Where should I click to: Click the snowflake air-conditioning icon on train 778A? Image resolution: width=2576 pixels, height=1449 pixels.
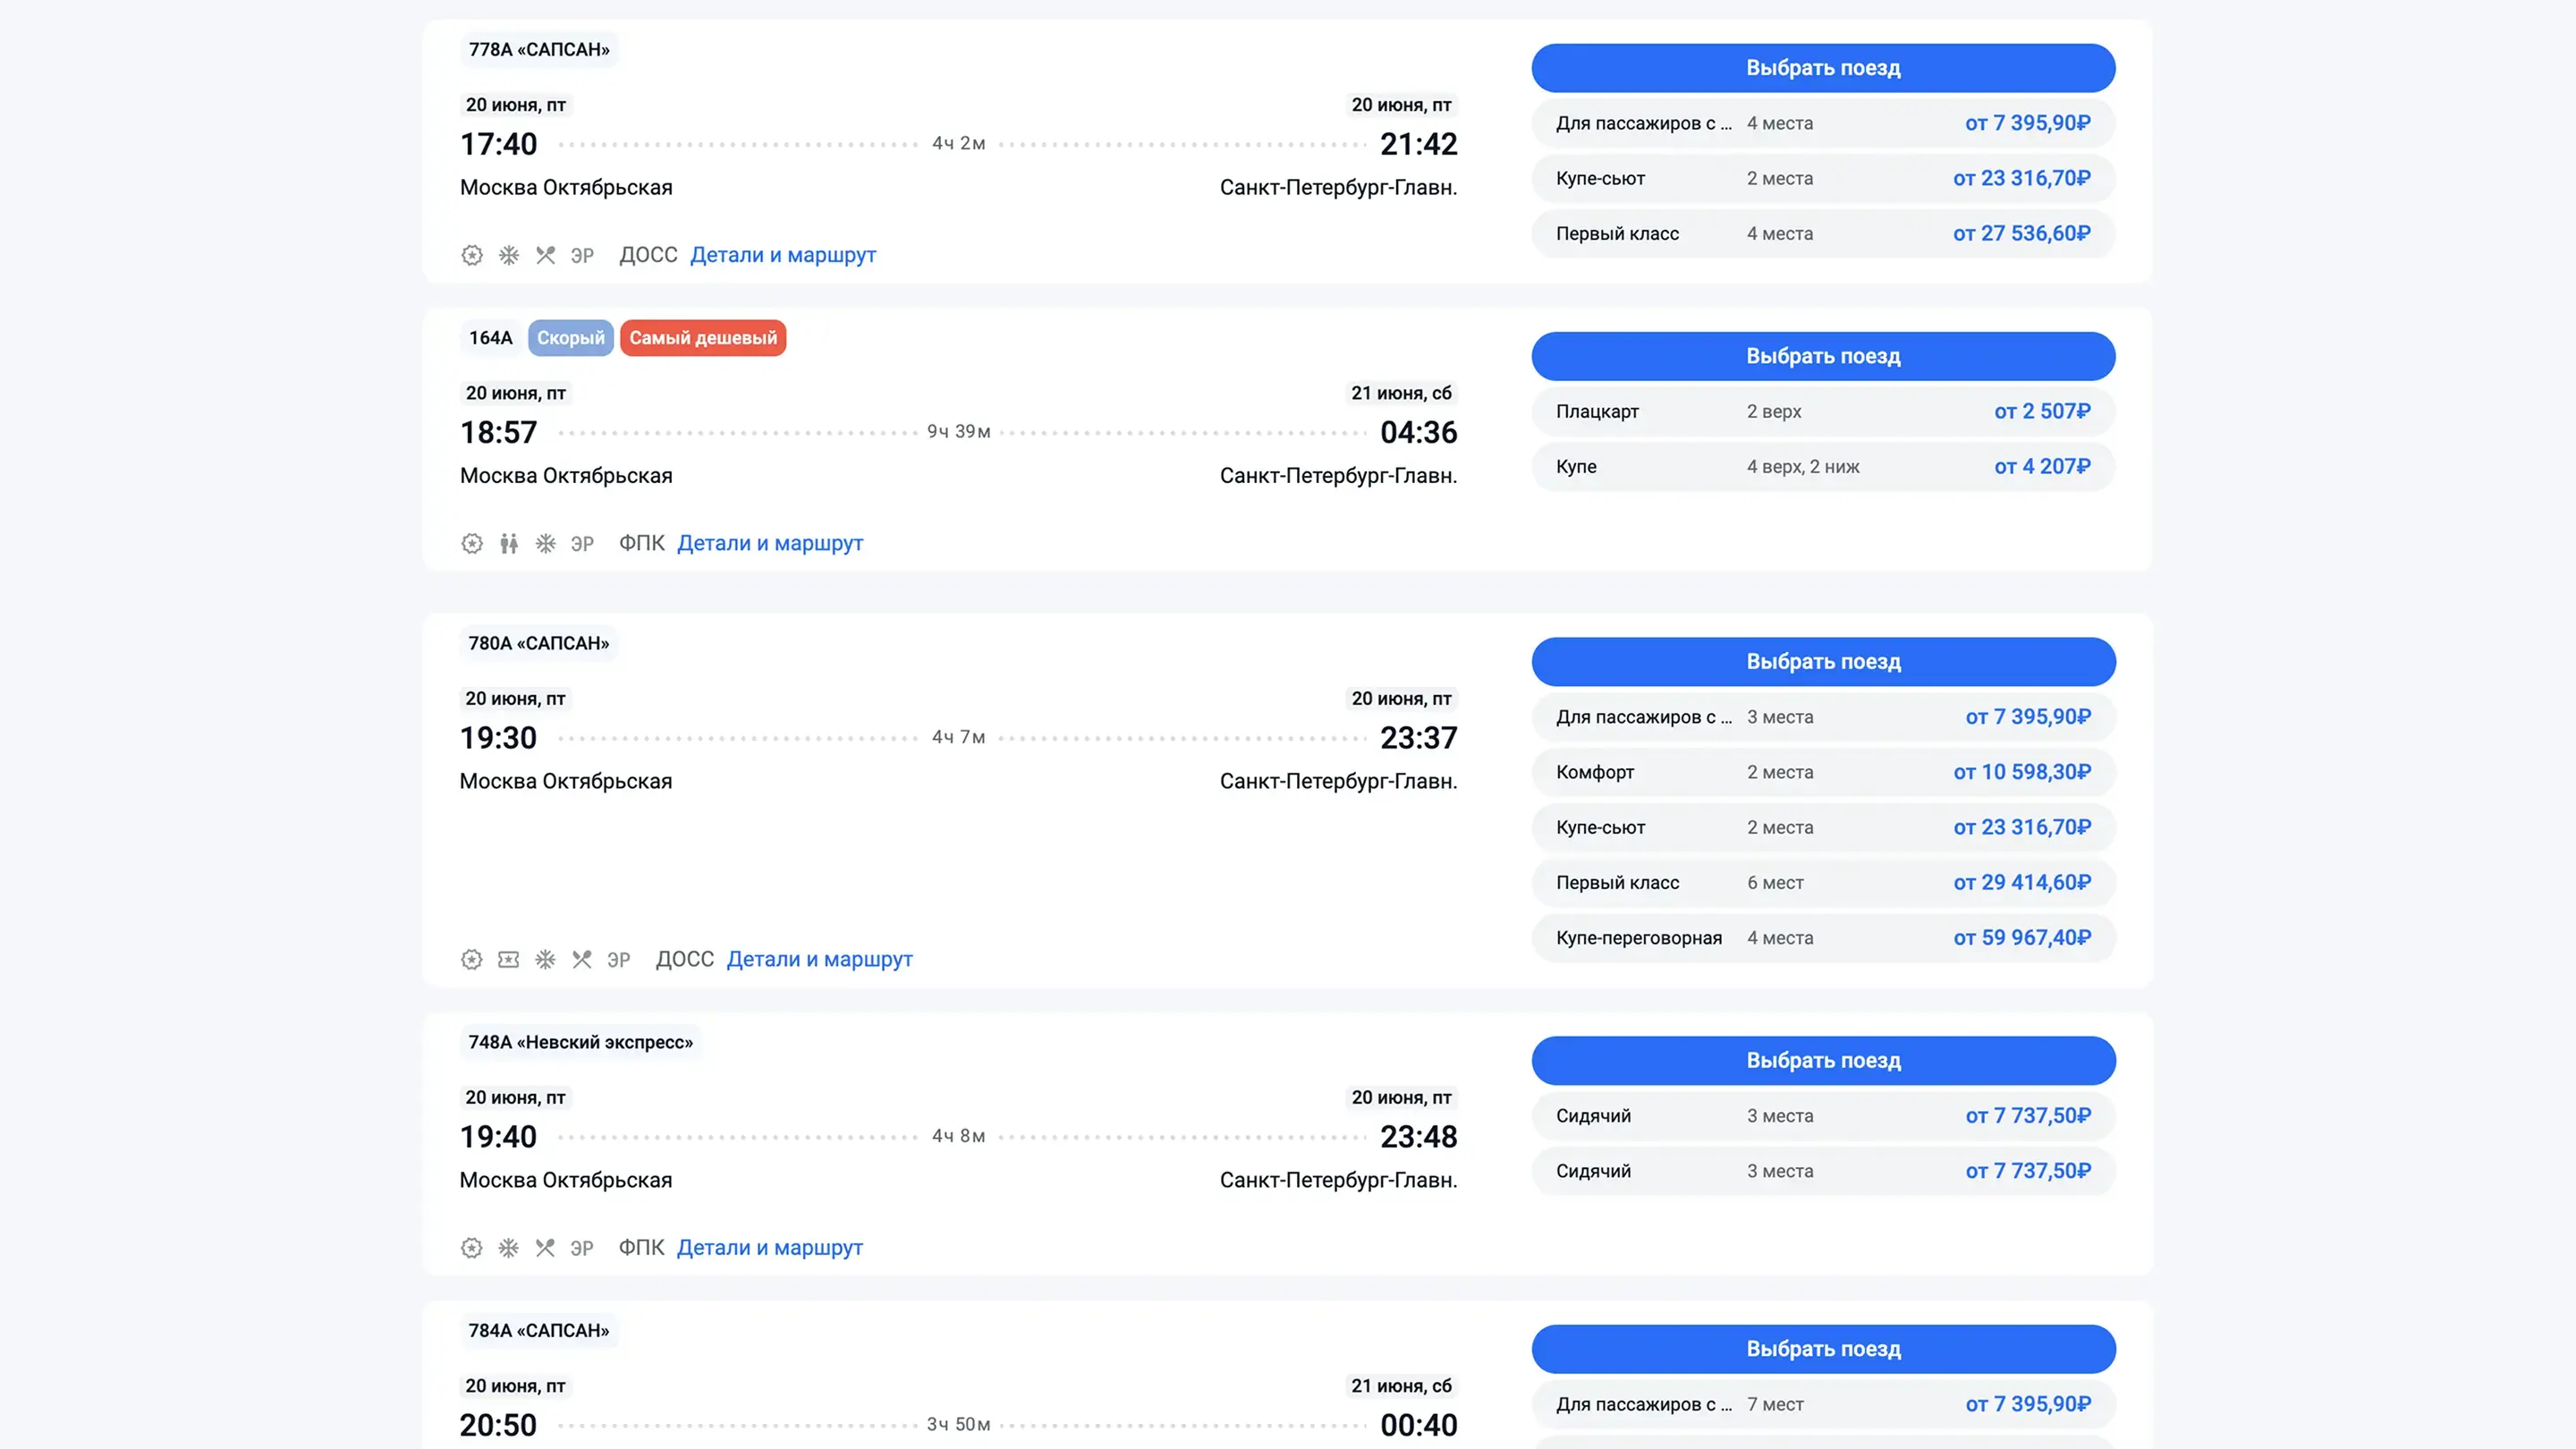[x=509, y=255]
